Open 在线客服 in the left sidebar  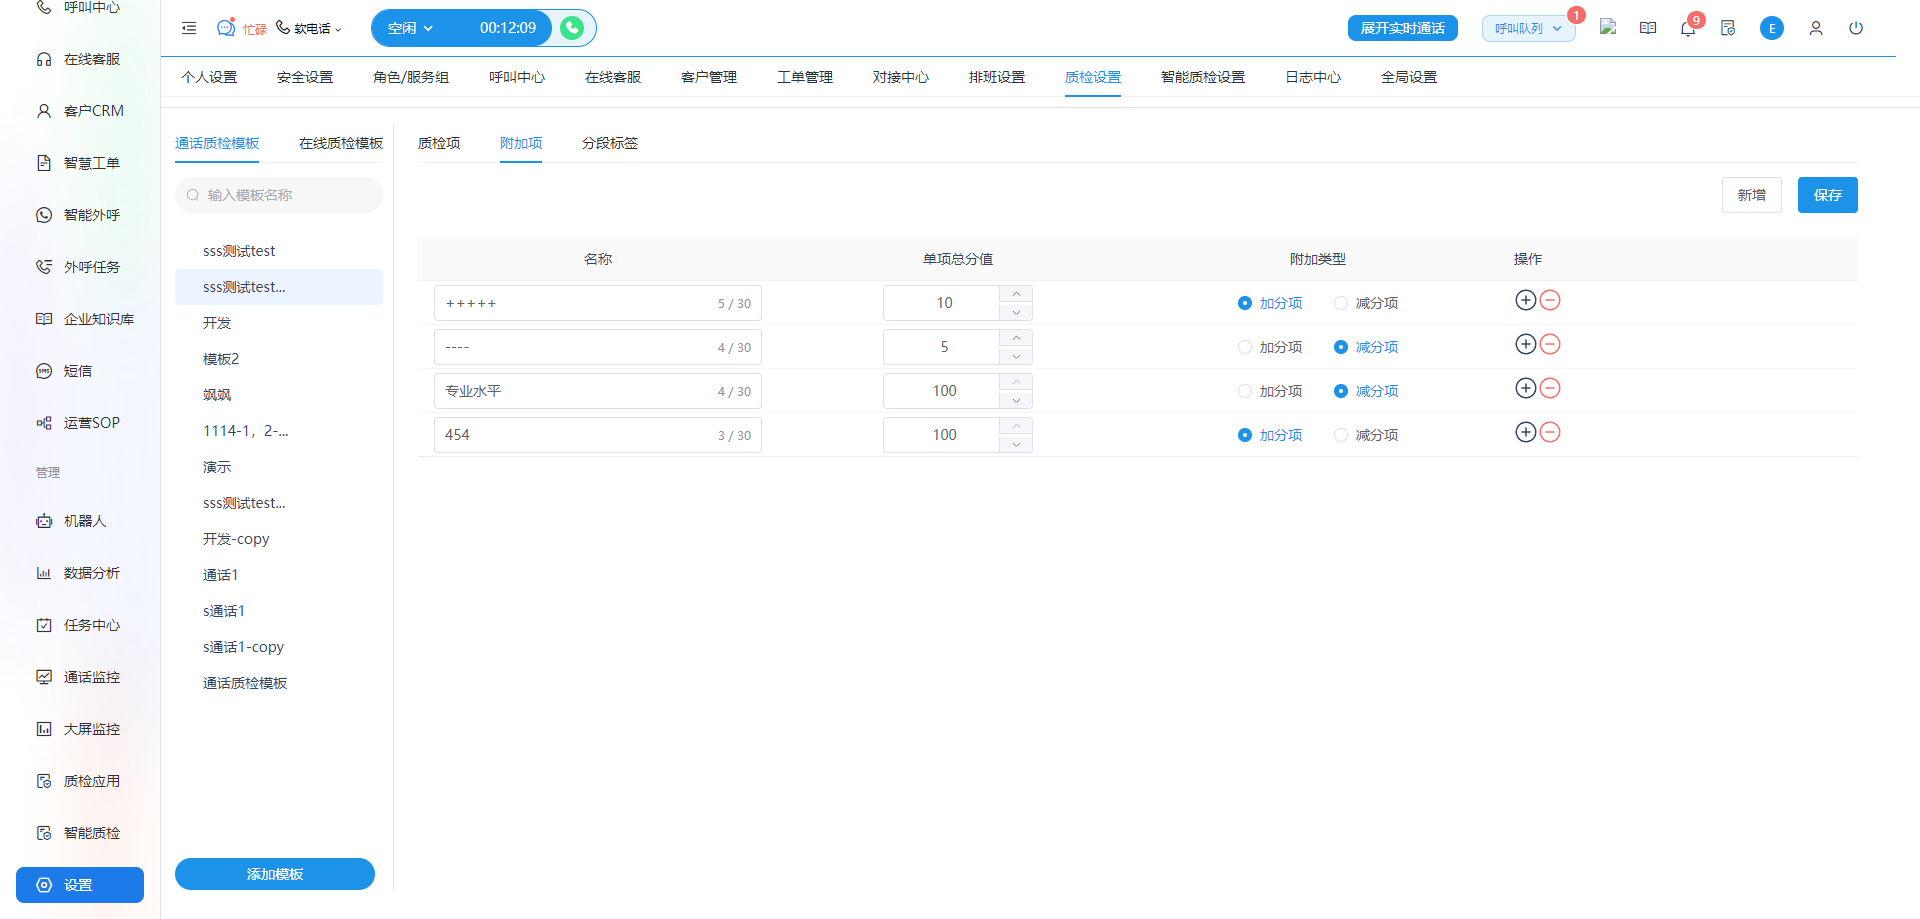[80, 59]
